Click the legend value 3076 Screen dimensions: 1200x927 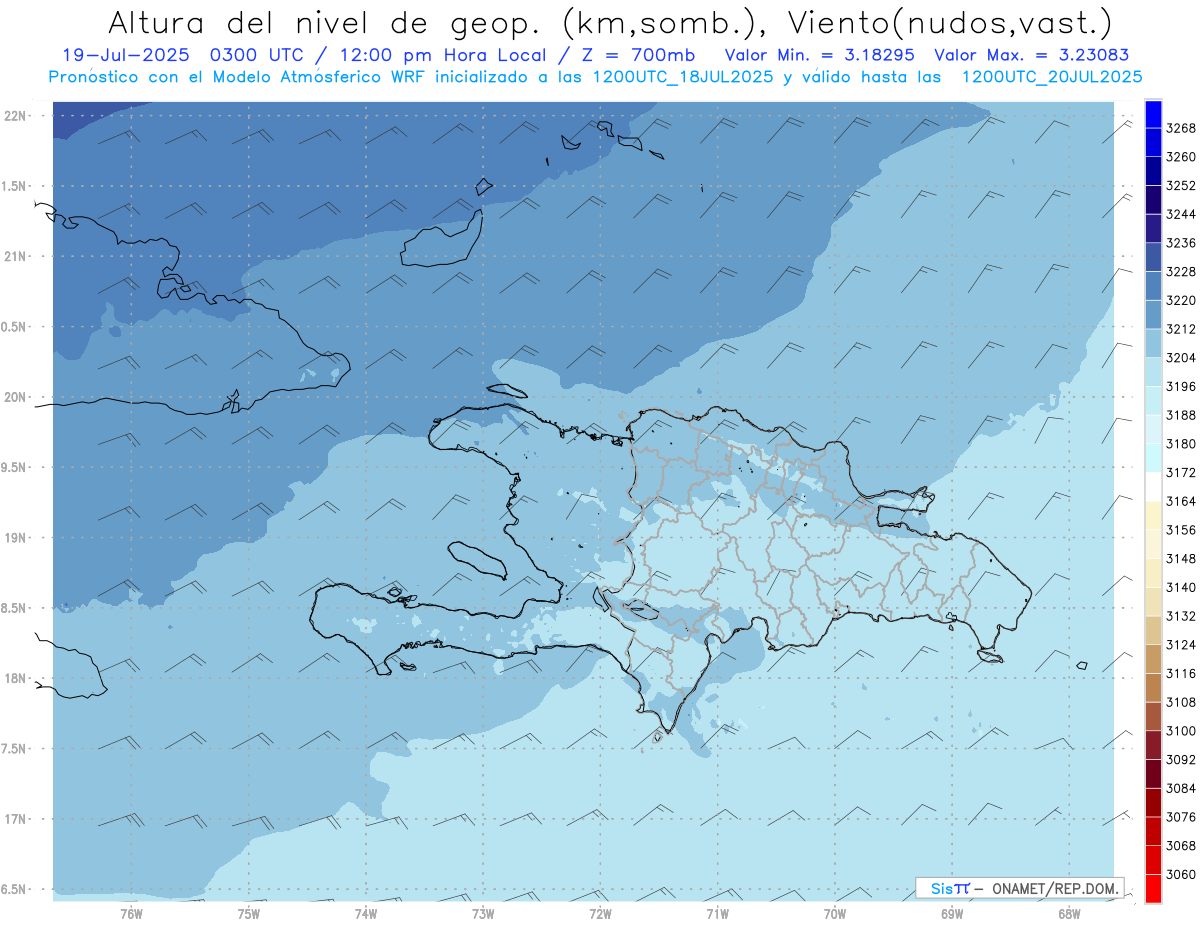1180,817
